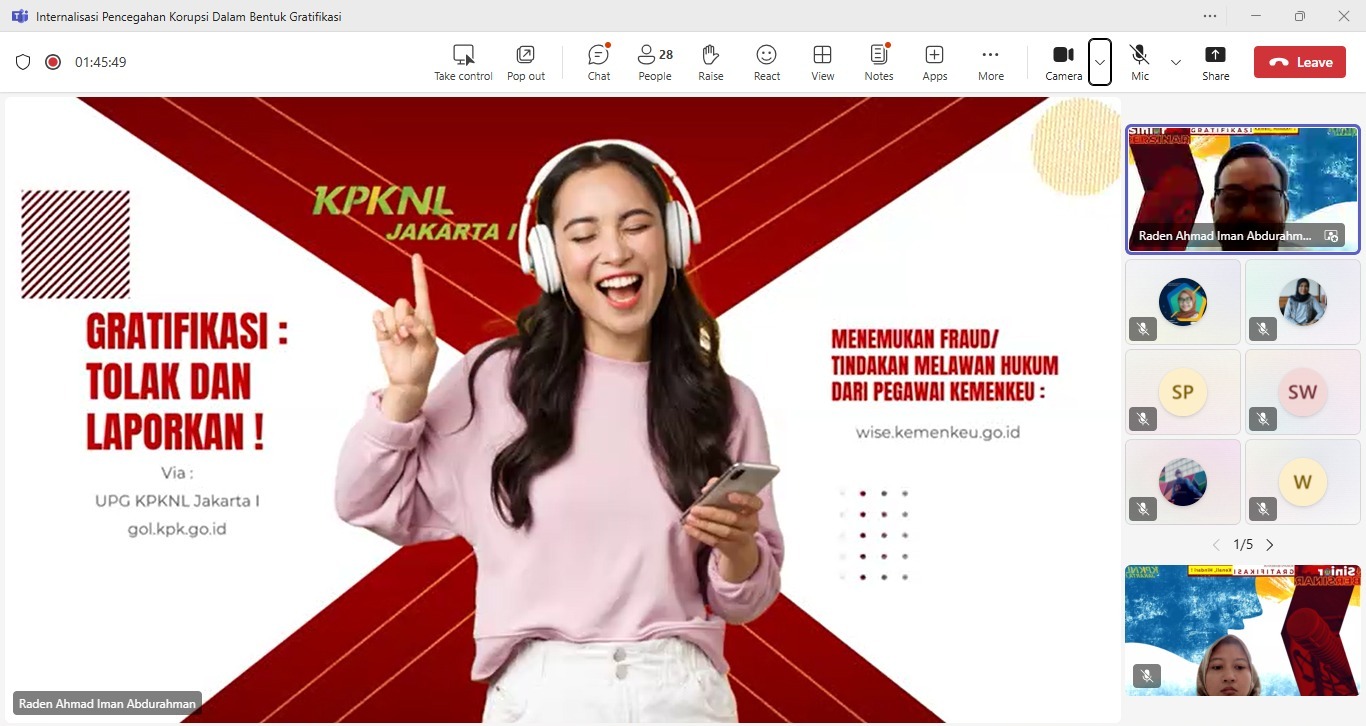Open the Chat panel
The height and width of the screenshot is (726, 1366).
pyautogui.click(x=598, y=61)
